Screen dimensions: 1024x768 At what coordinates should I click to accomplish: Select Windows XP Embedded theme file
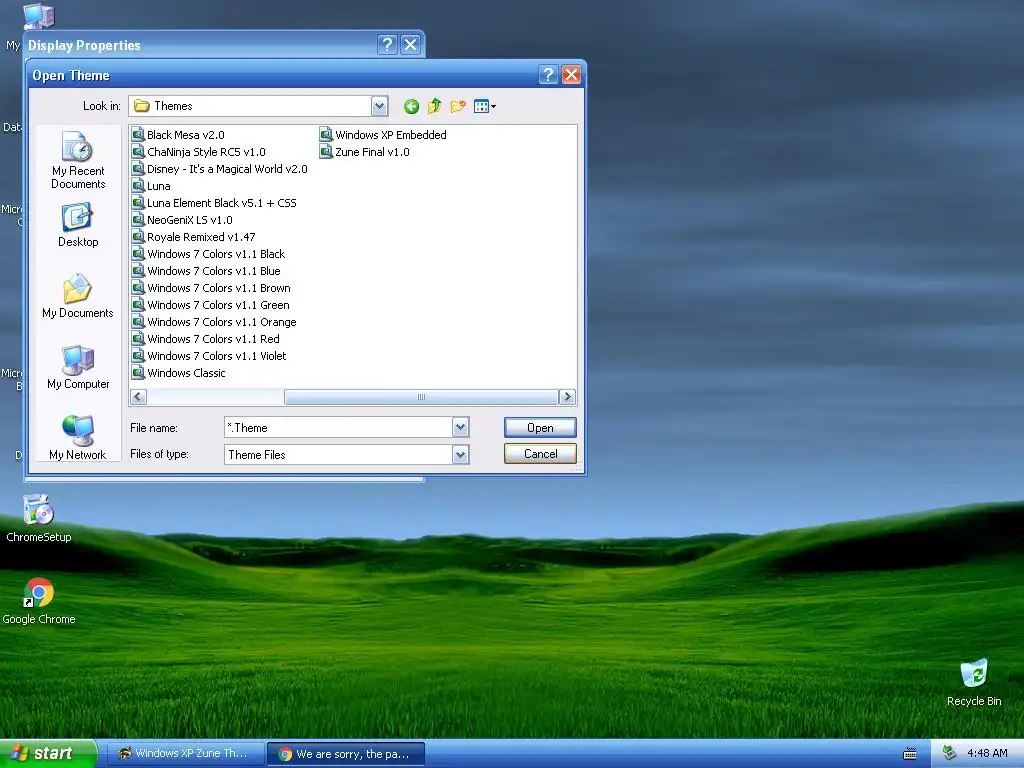coord(383,135)
